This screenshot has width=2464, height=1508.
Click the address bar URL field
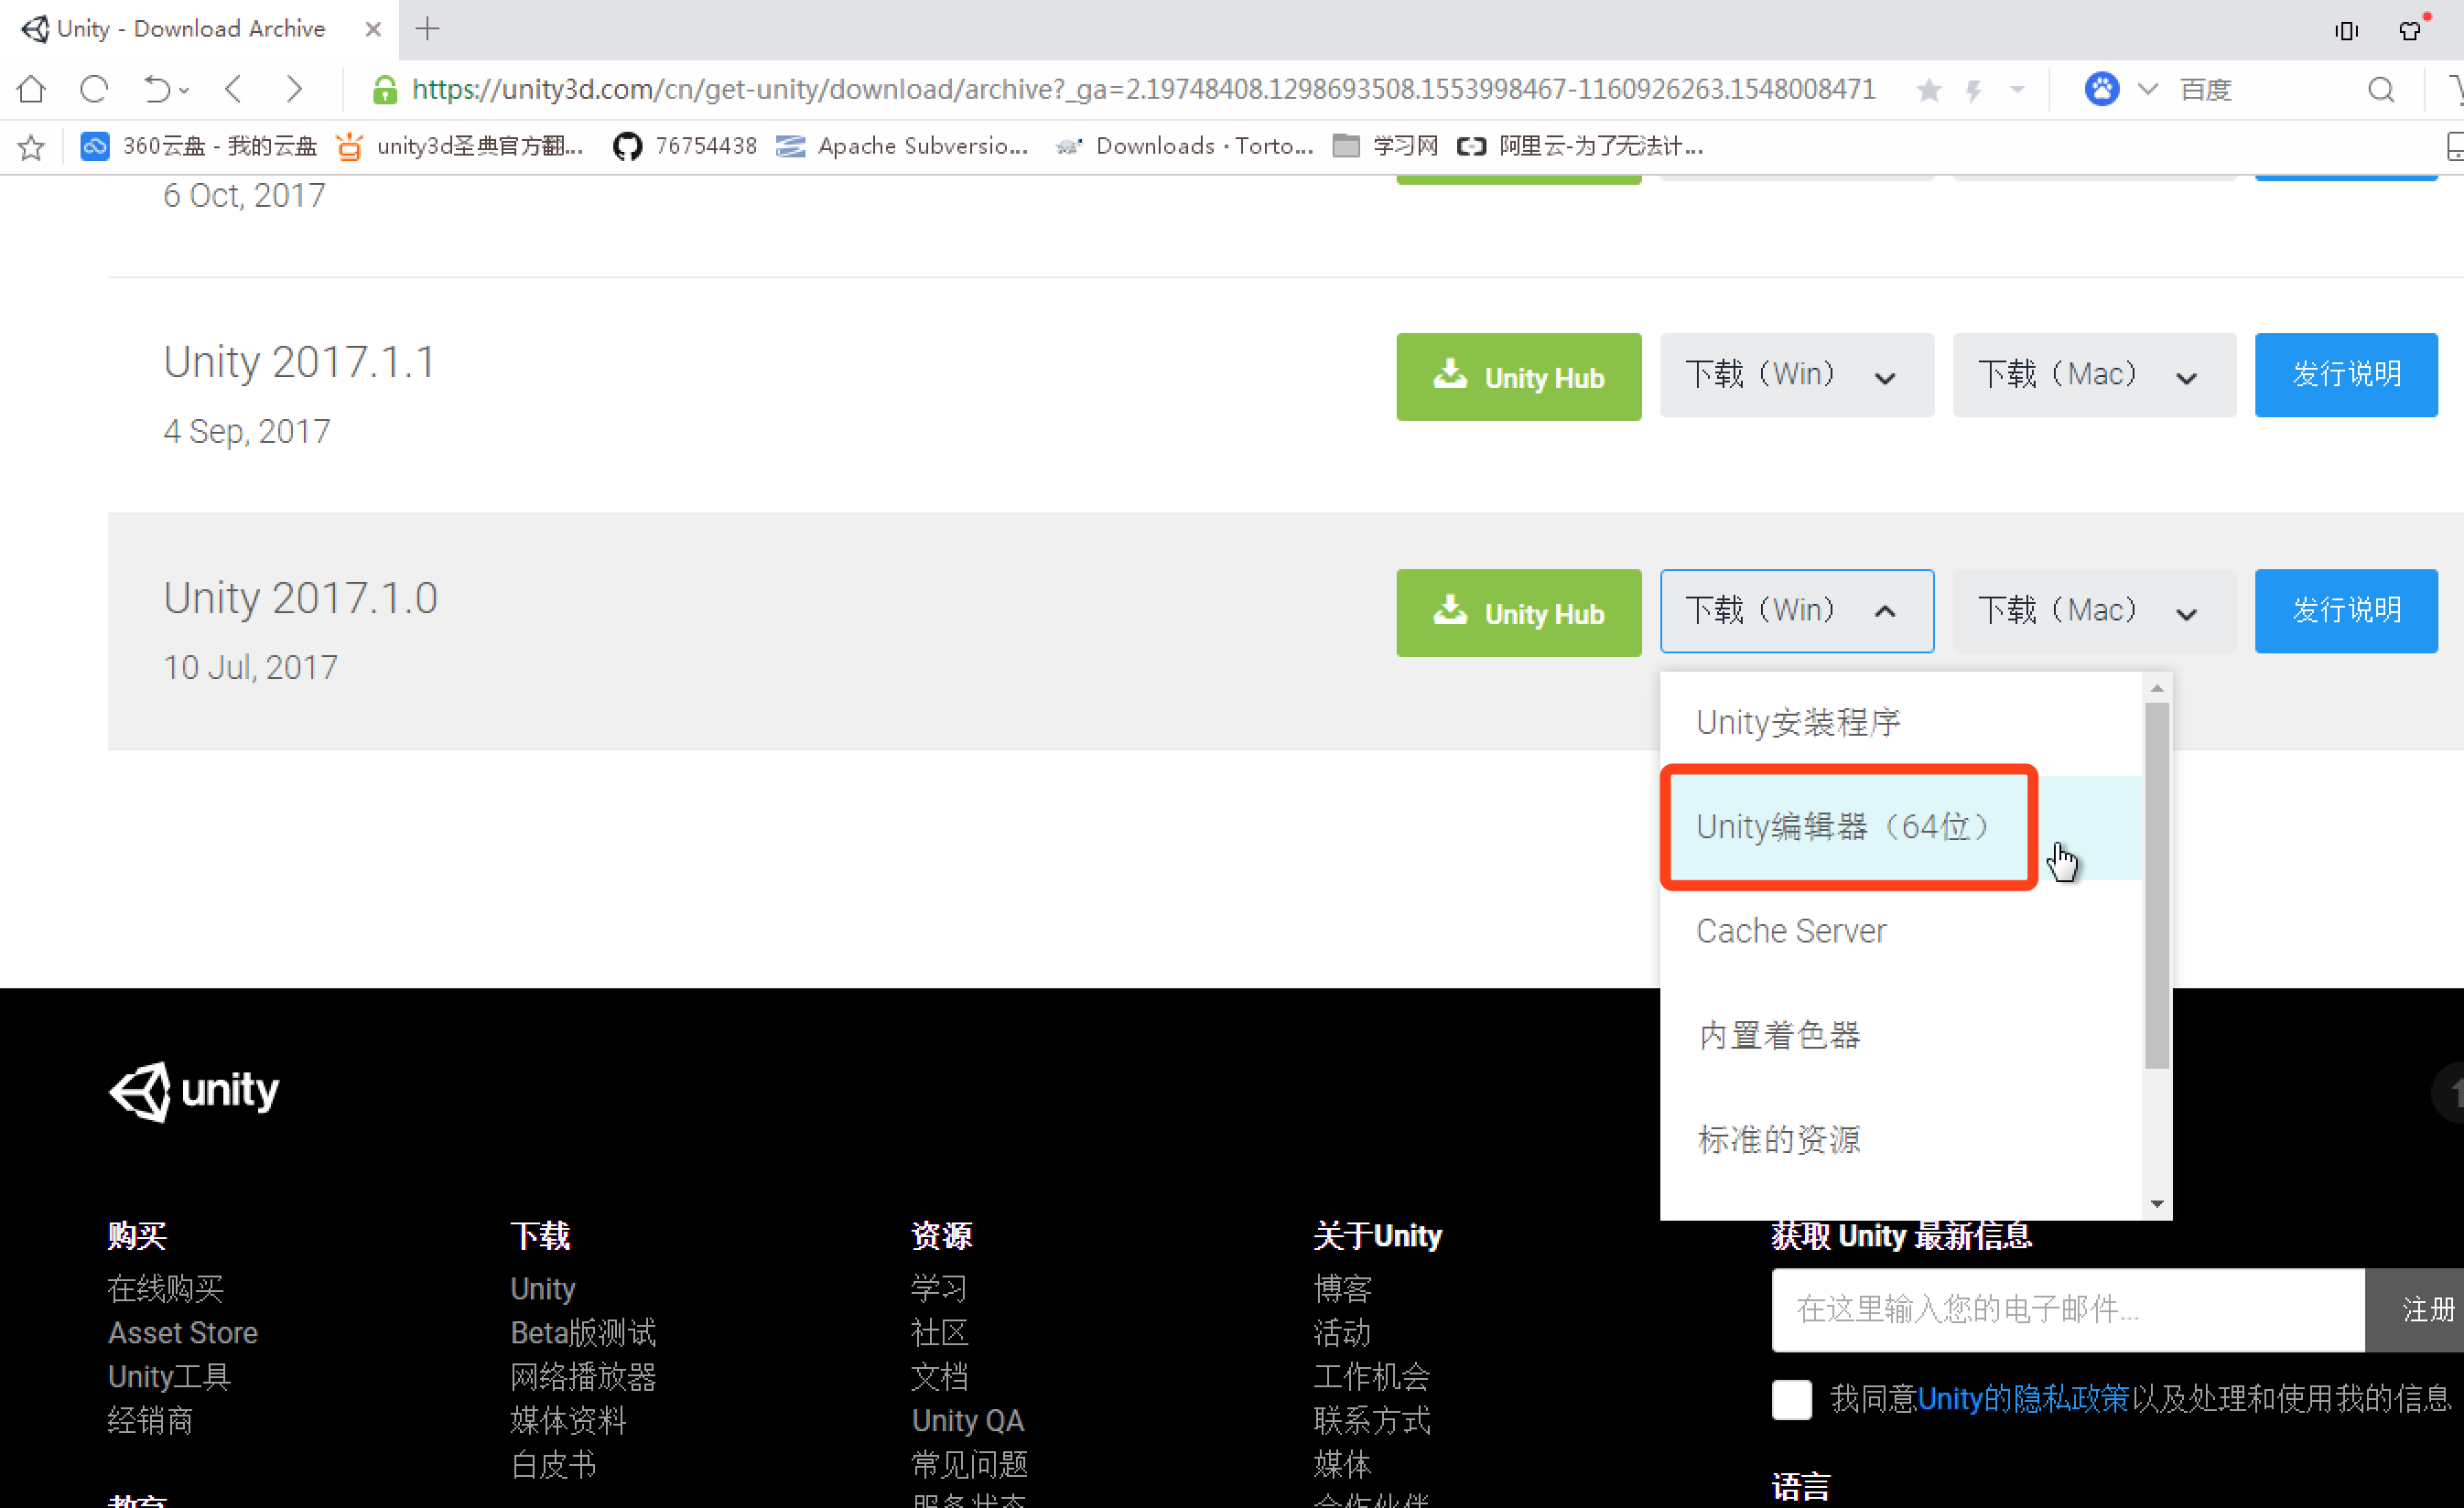pyautogui.click(x=1143, y=90)
